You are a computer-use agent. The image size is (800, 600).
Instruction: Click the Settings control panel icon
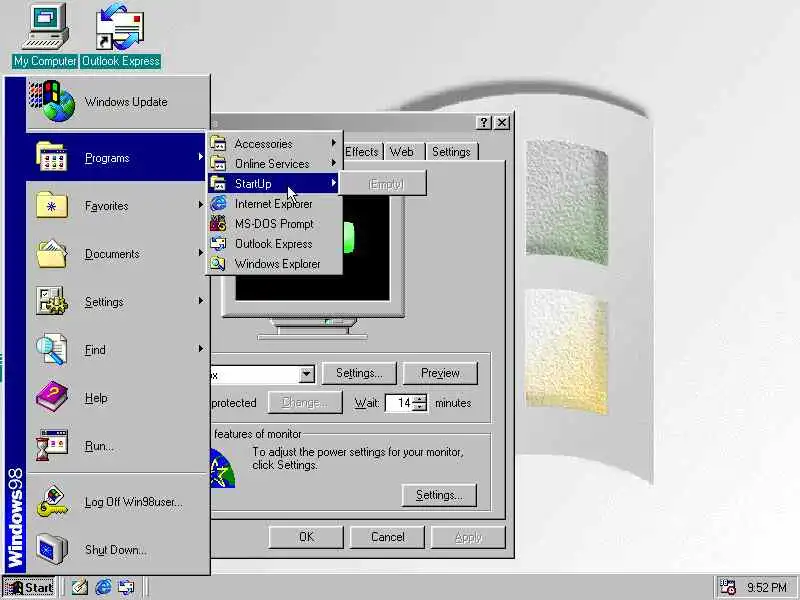click(x=52, y=301)
